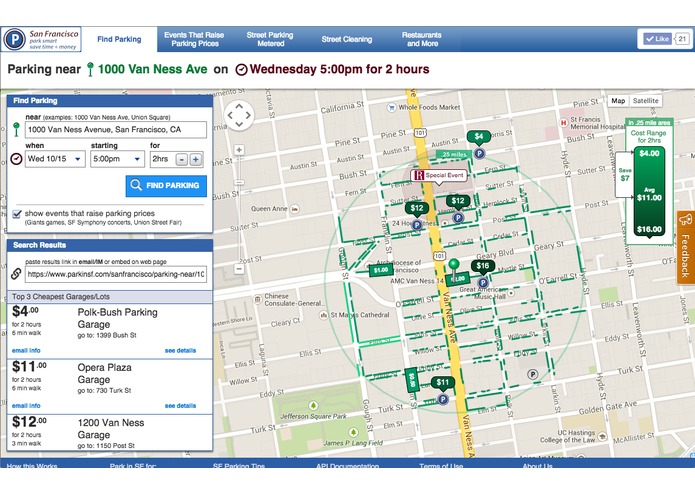This screenshot has width=695, height=494.
Task: See details for Opera Plaza Garage
Action: point(180,405)
